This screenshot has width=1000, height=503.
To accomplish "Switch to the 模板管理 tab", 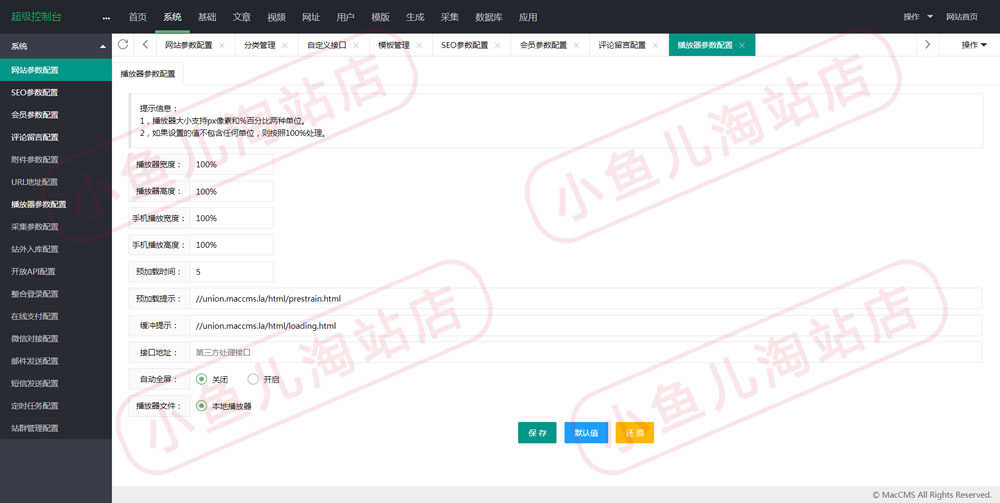I will [393, 45].
